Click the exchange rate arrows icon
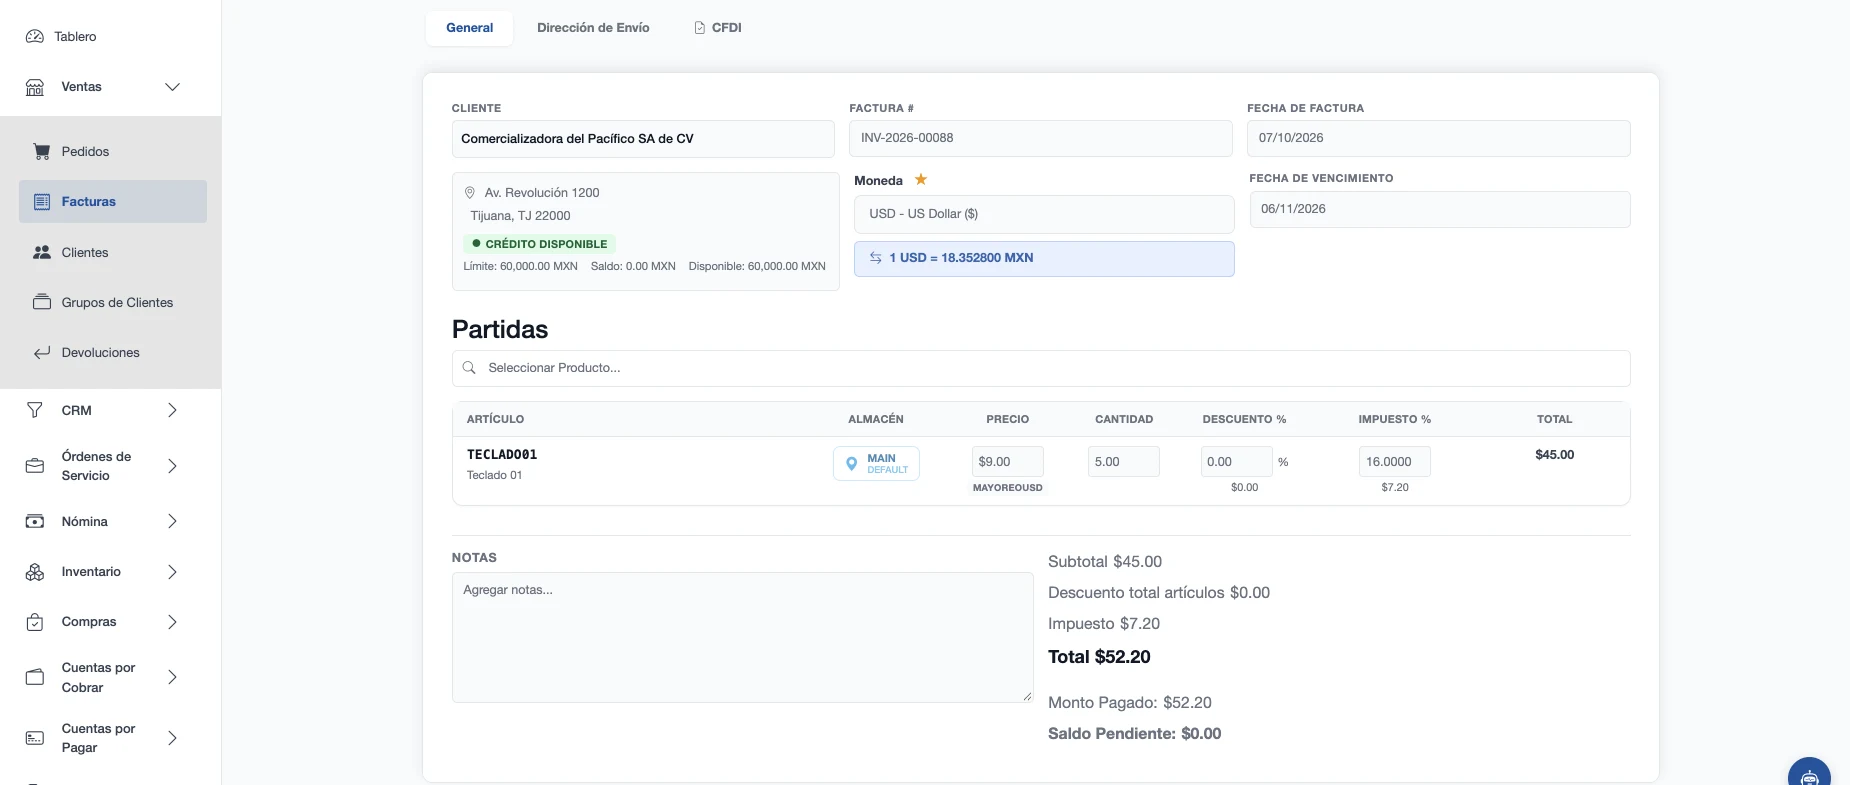 point(876,258)
